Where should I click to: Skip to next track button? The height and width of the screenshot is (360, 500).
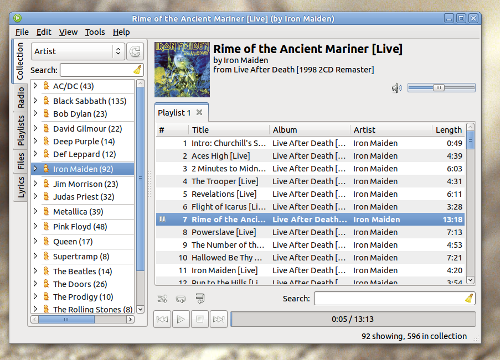tap(219, 319)
